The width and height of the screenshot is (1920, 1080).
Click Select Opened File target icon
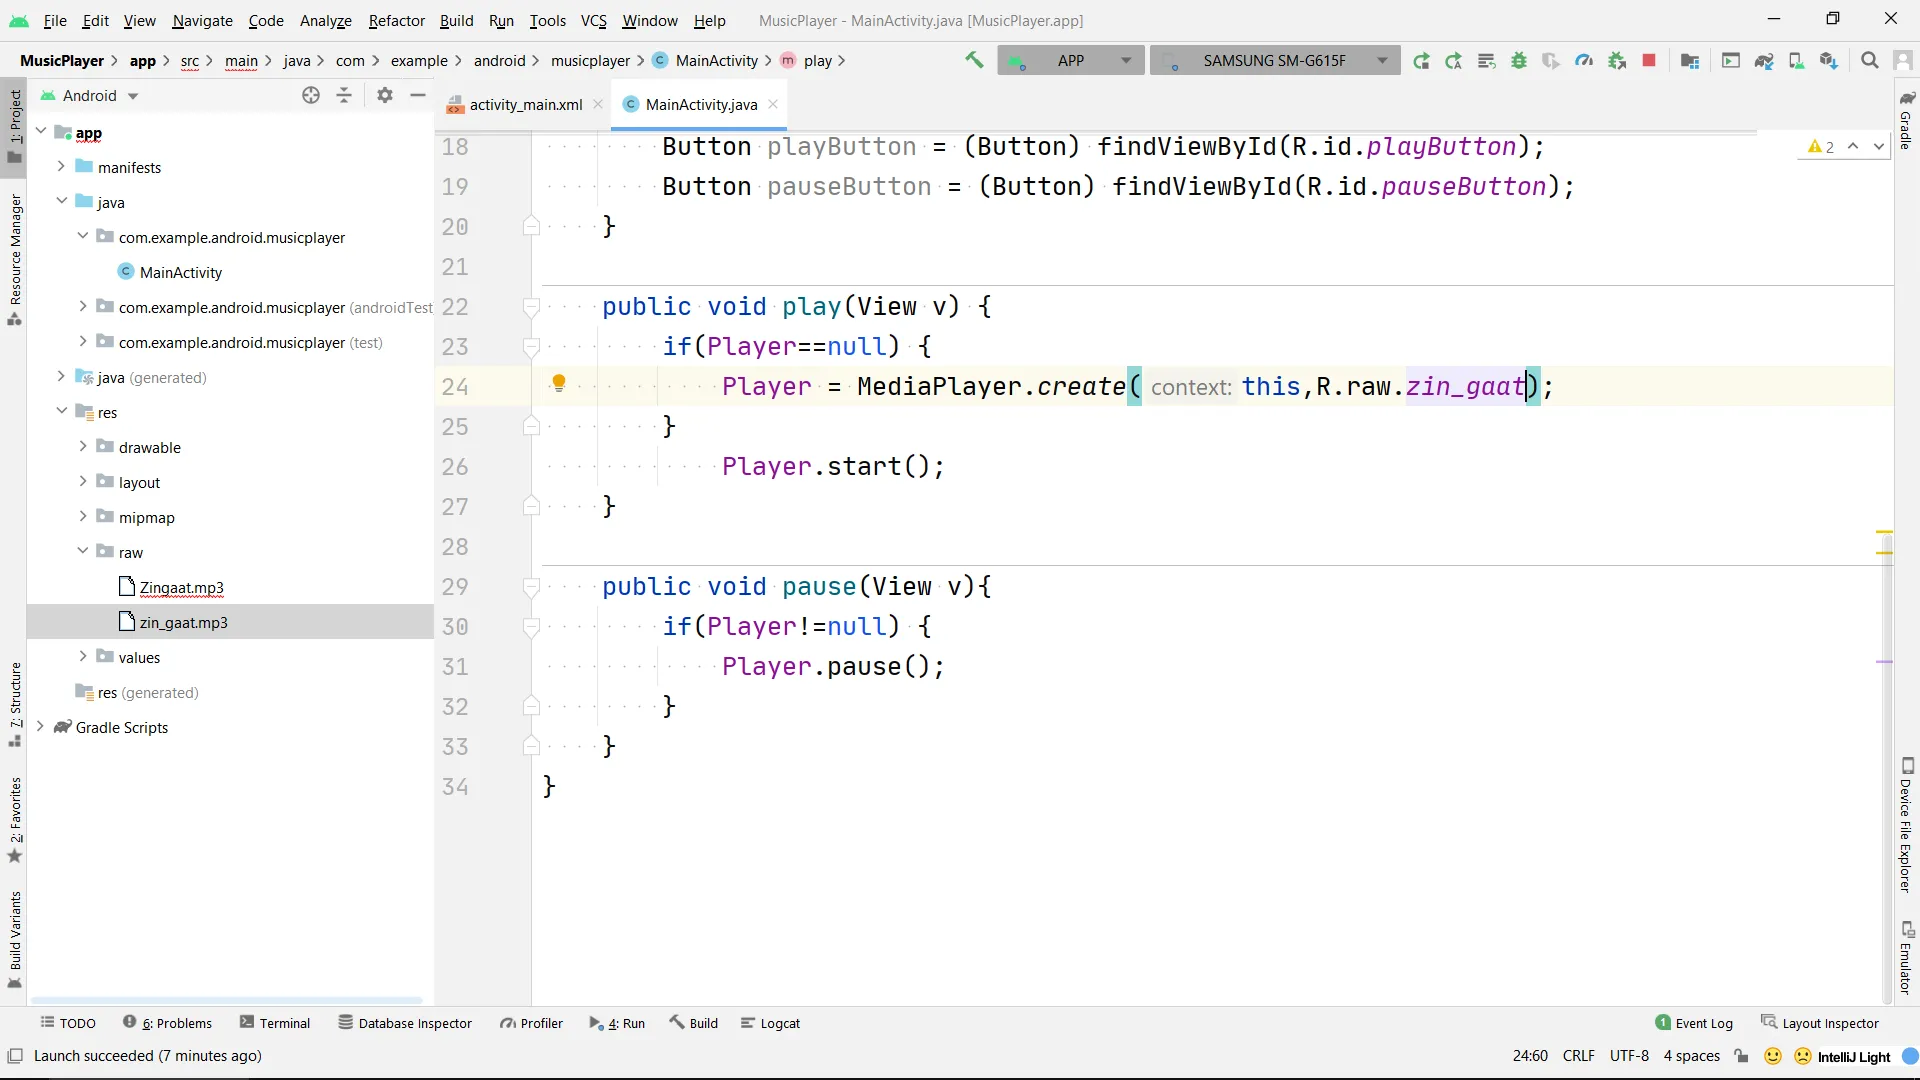tap(311, 95)
